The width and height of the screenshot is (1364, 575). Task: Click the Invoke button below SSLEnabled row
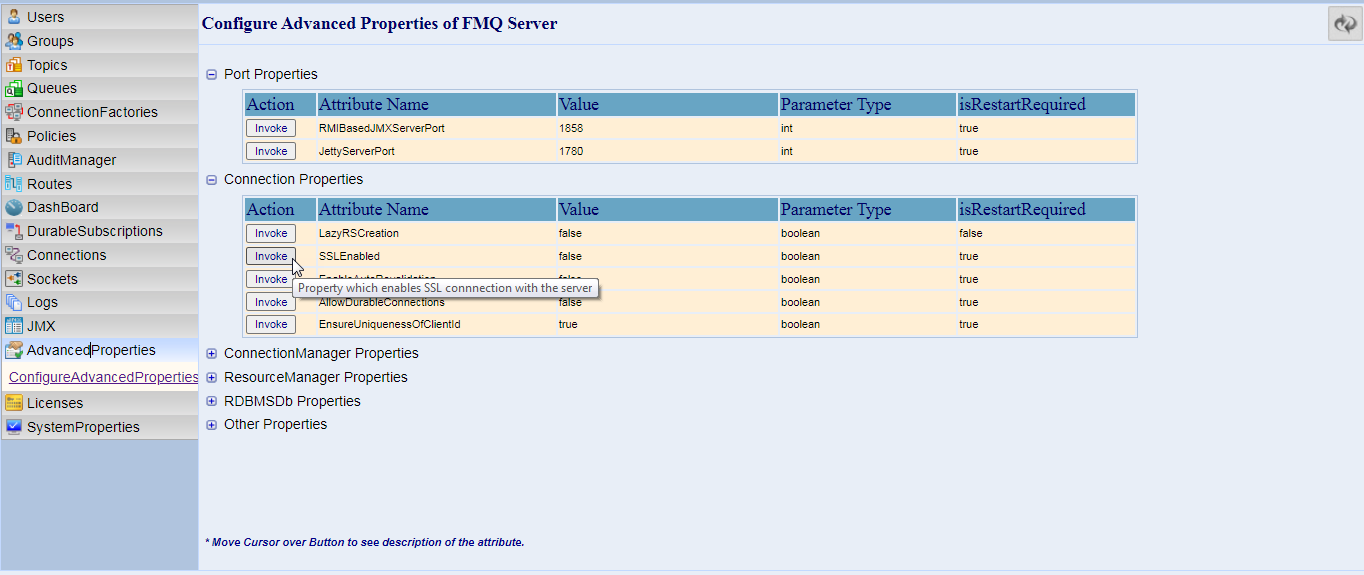(x=271, y=279)
